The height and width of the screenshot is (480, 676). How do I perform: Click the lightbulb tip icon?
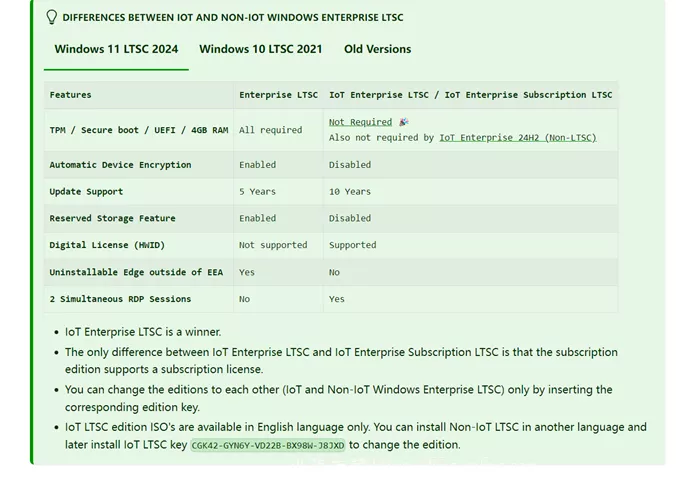(51, 17)
